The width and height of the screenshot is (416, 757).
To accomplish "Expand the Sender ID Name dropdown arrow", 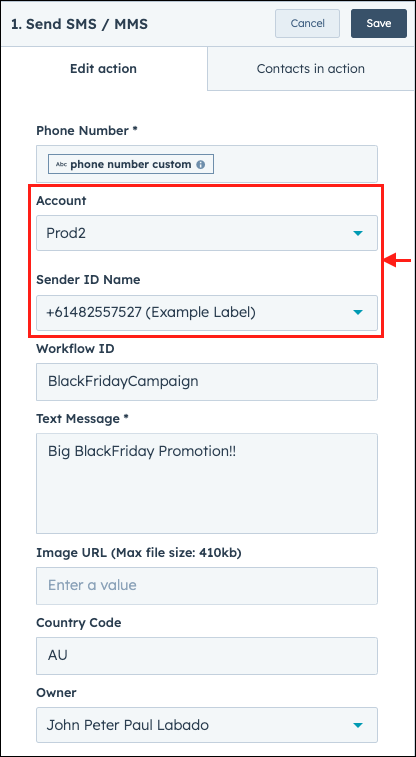I will click(357, 313).
